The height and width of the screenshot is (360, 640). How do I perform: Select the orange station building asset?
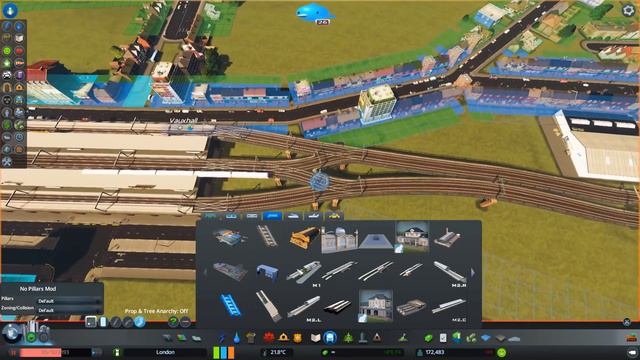click(x=304, y=237)
